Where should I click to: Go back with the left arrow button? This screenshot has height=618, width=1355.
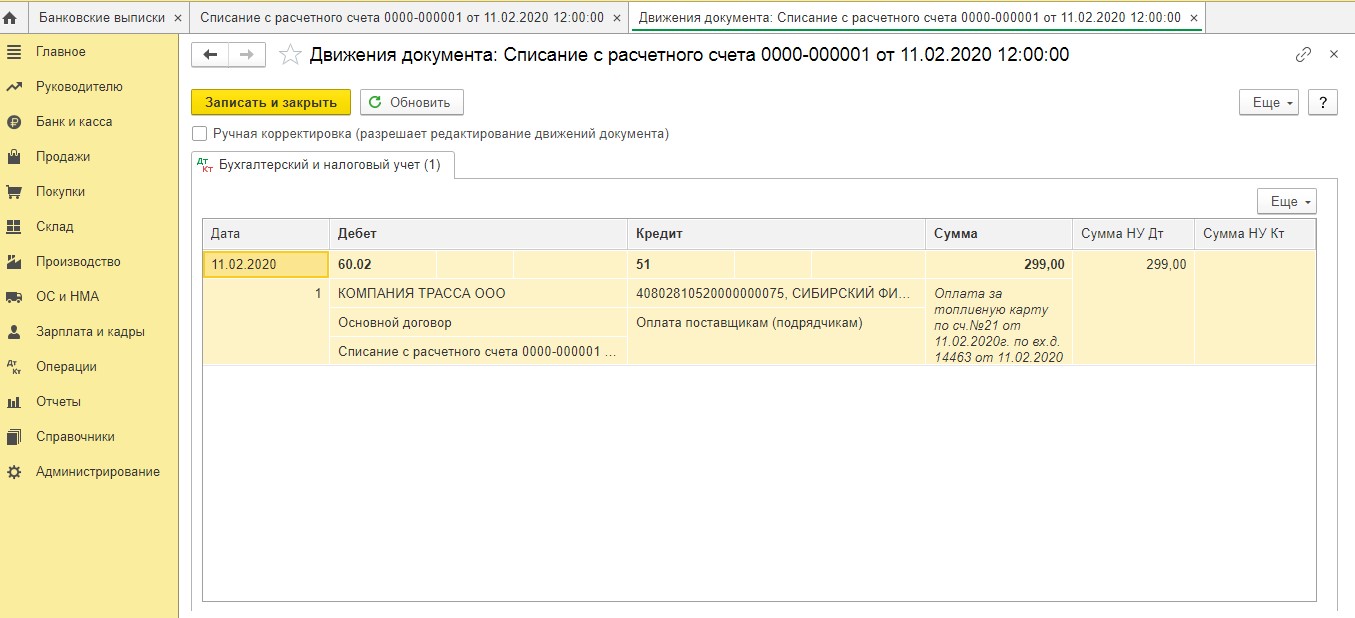tap(210, 55)
